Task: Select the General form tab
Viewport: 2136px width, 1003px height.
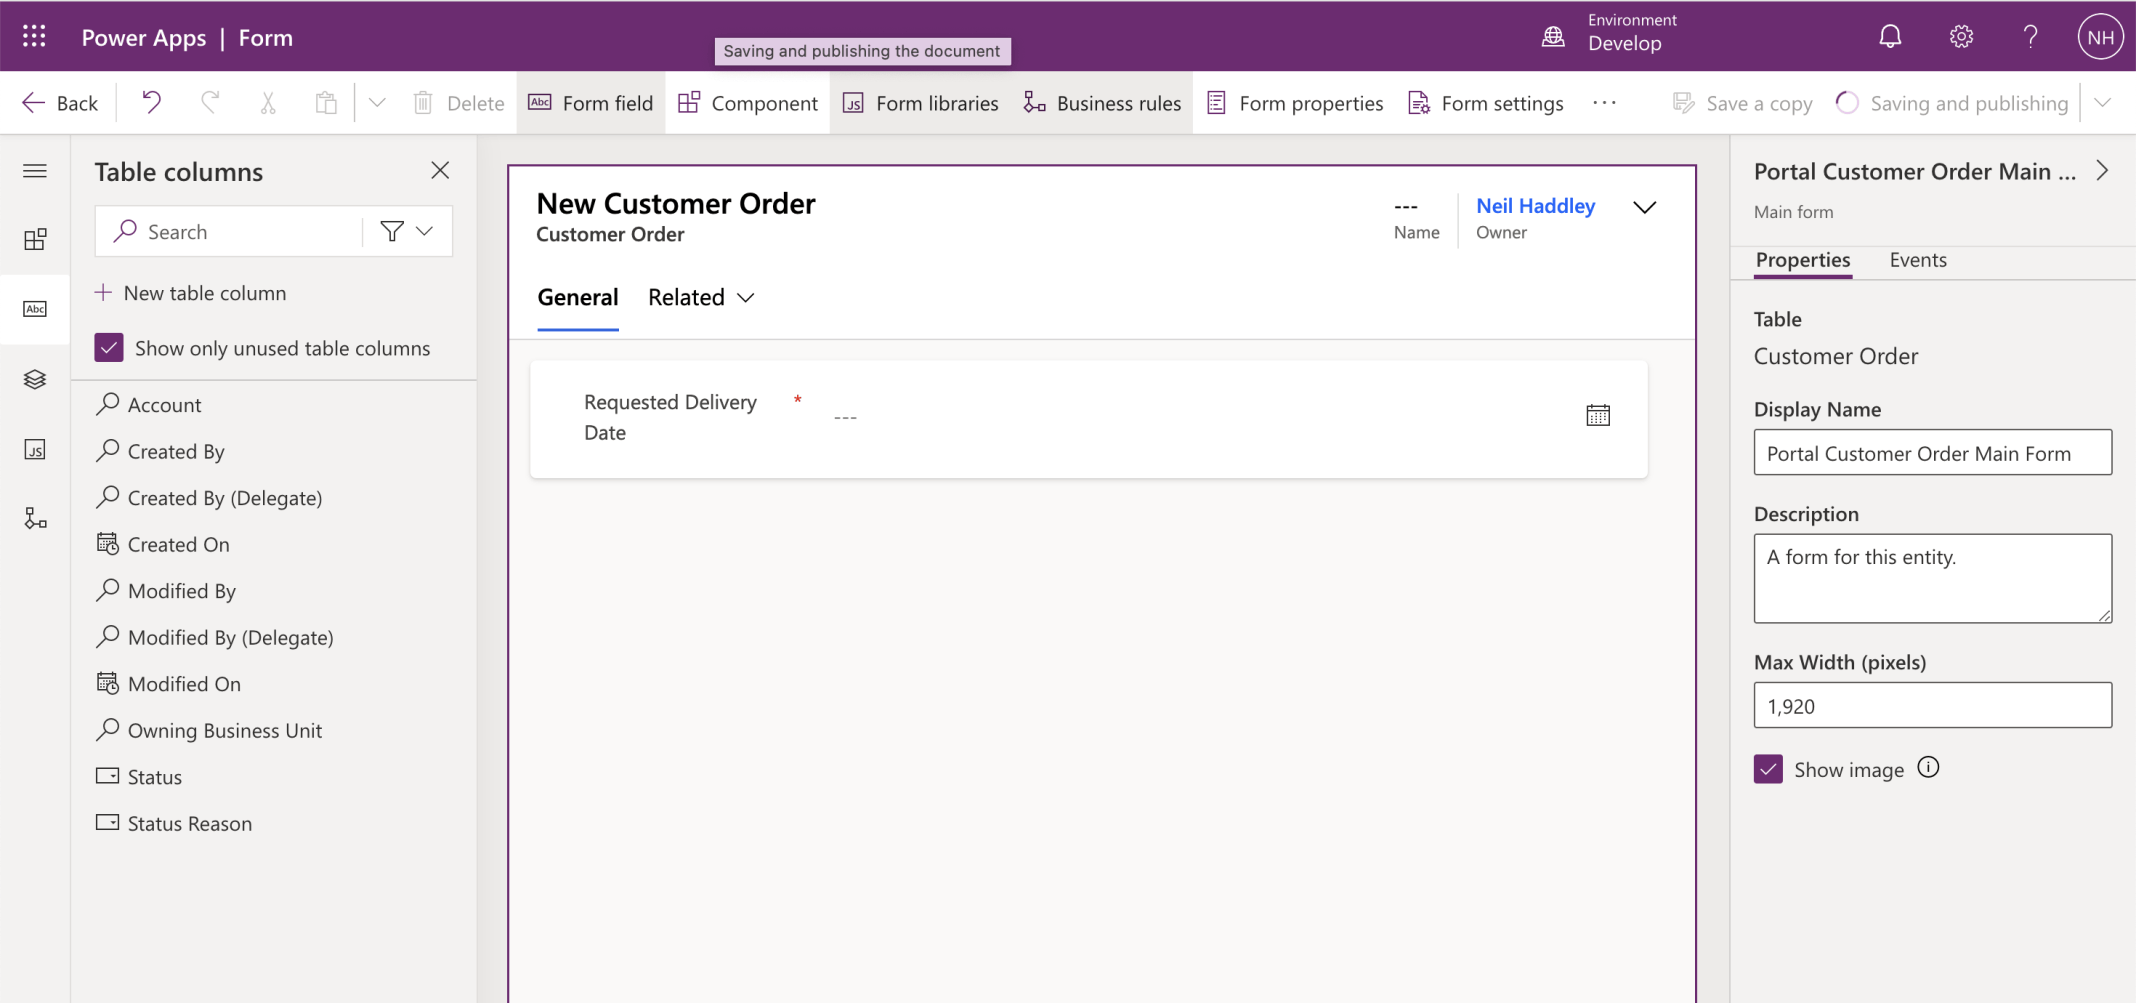Action: coord(577,298)
